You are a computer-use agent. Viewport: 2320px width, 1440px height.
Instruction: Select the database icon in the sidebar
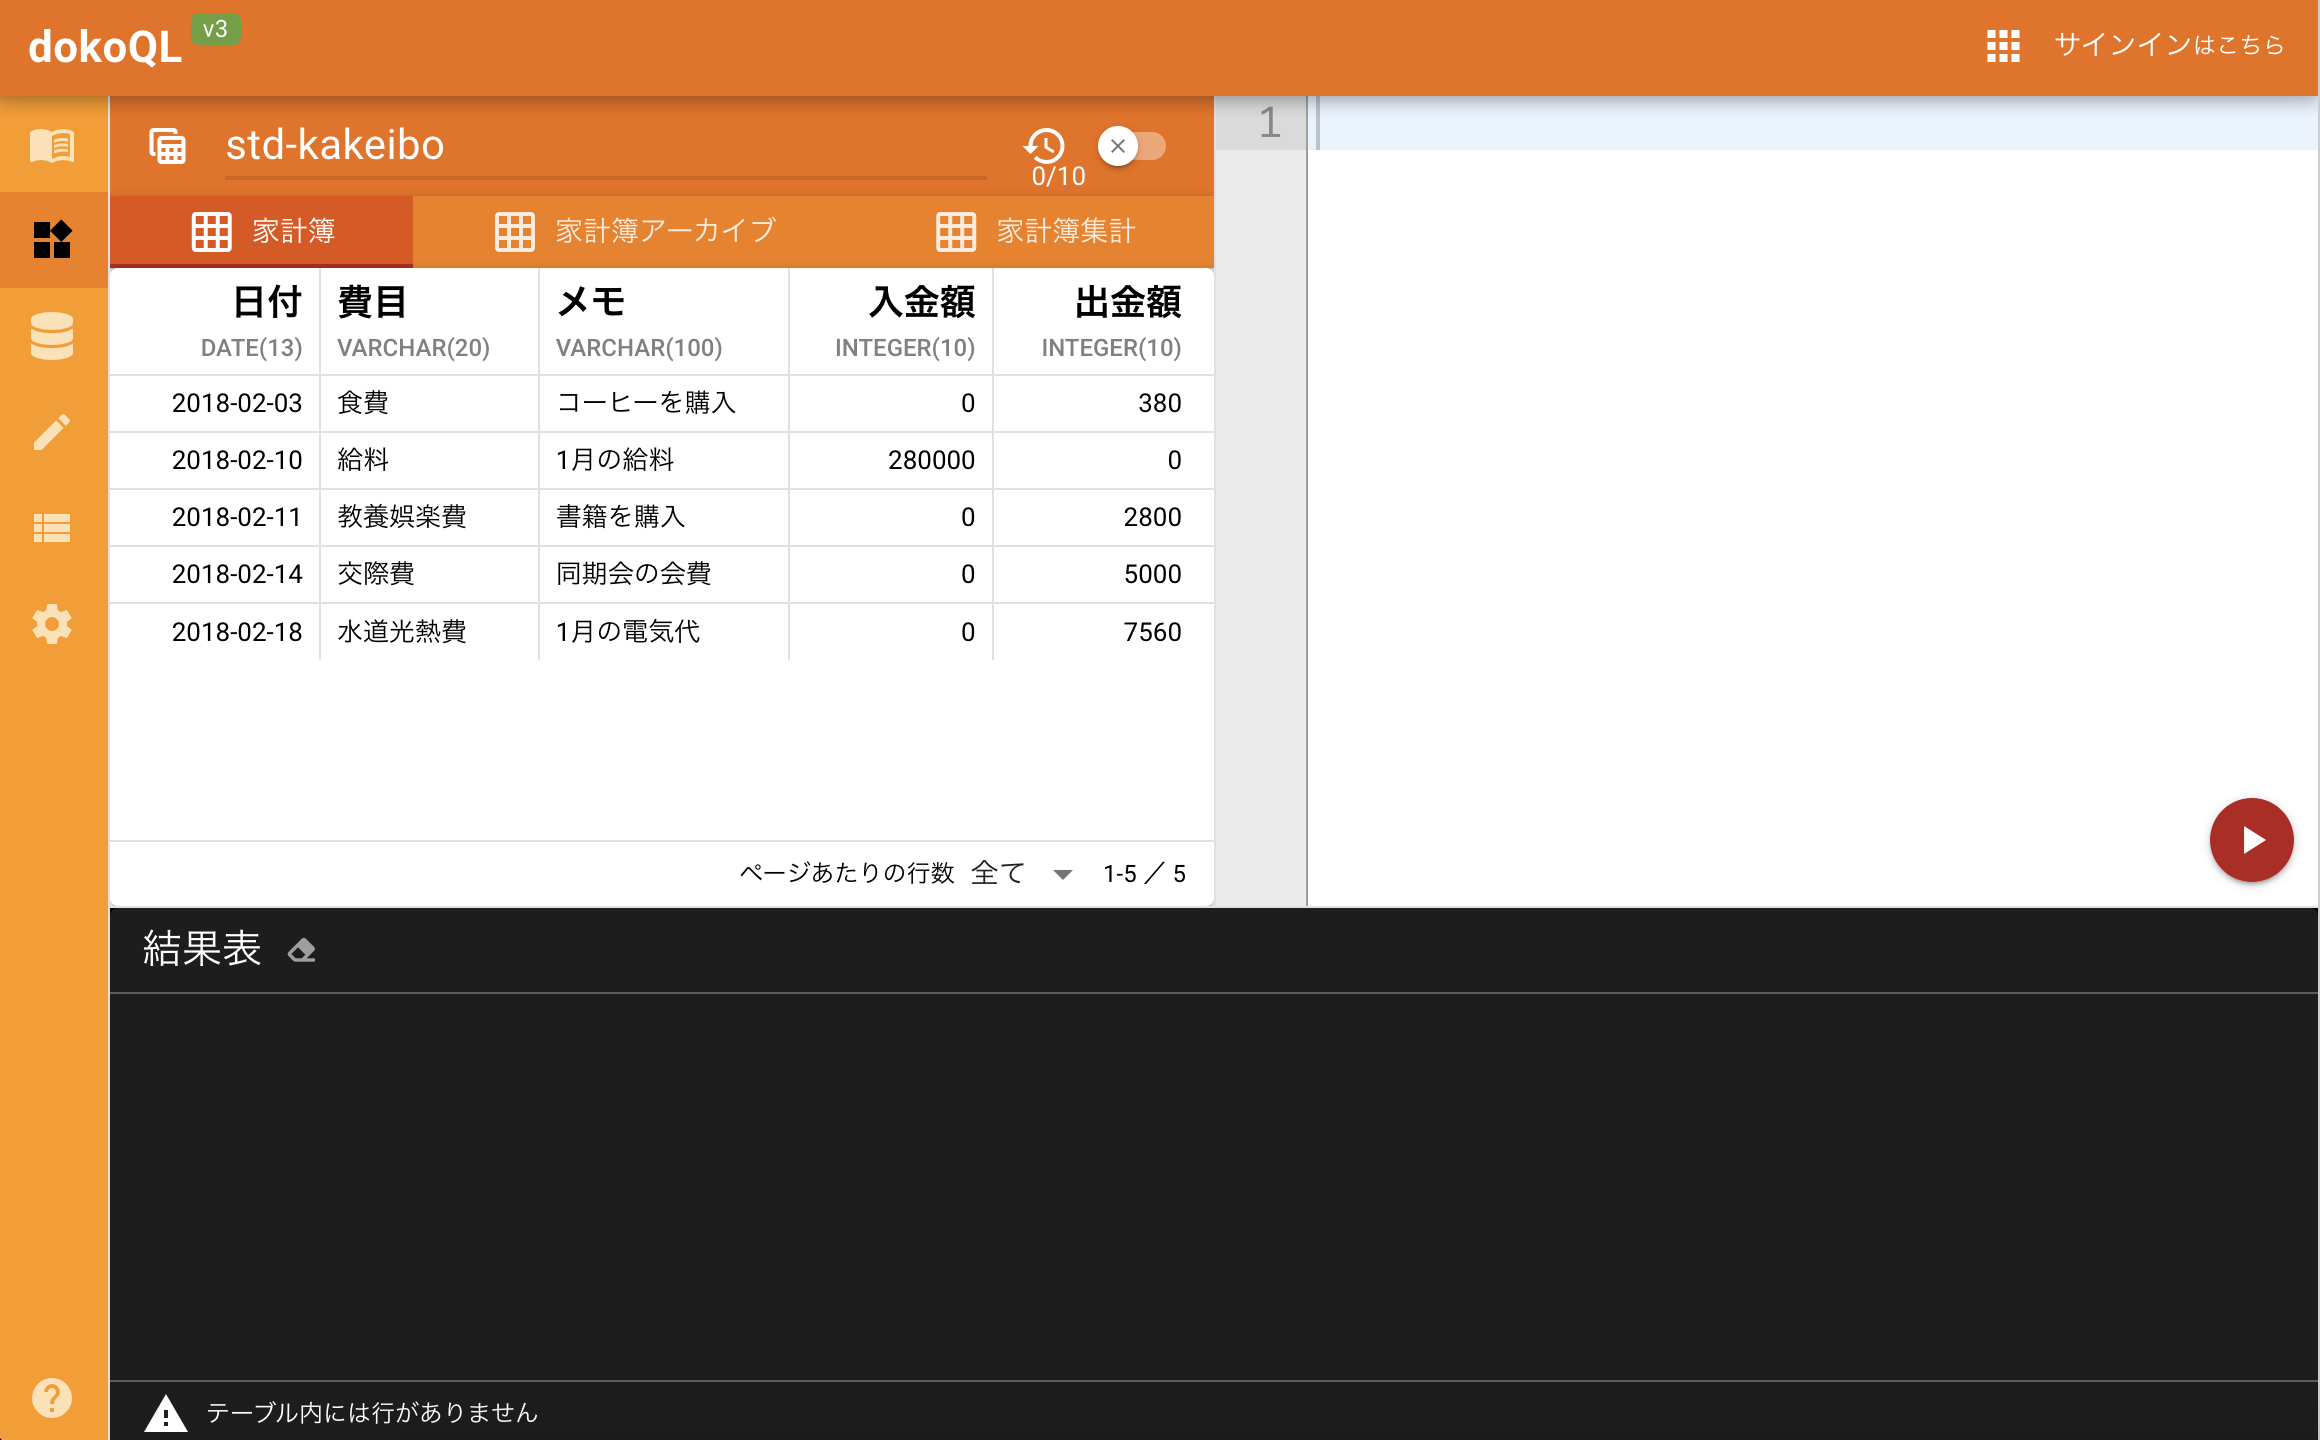52,336
